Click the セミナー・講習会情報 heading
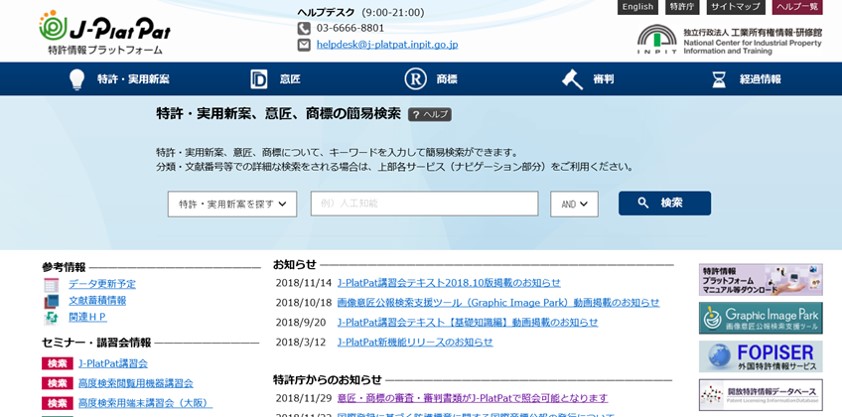 pos(97,342)
